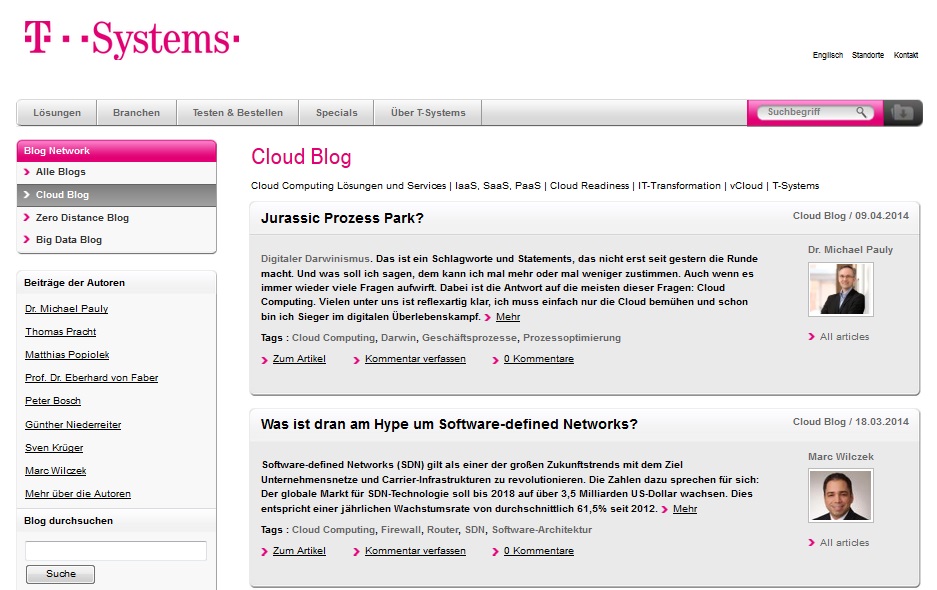Viewport: 937px width, 590px height.
Task: Switch language via Englisch link
Action: 827,55
